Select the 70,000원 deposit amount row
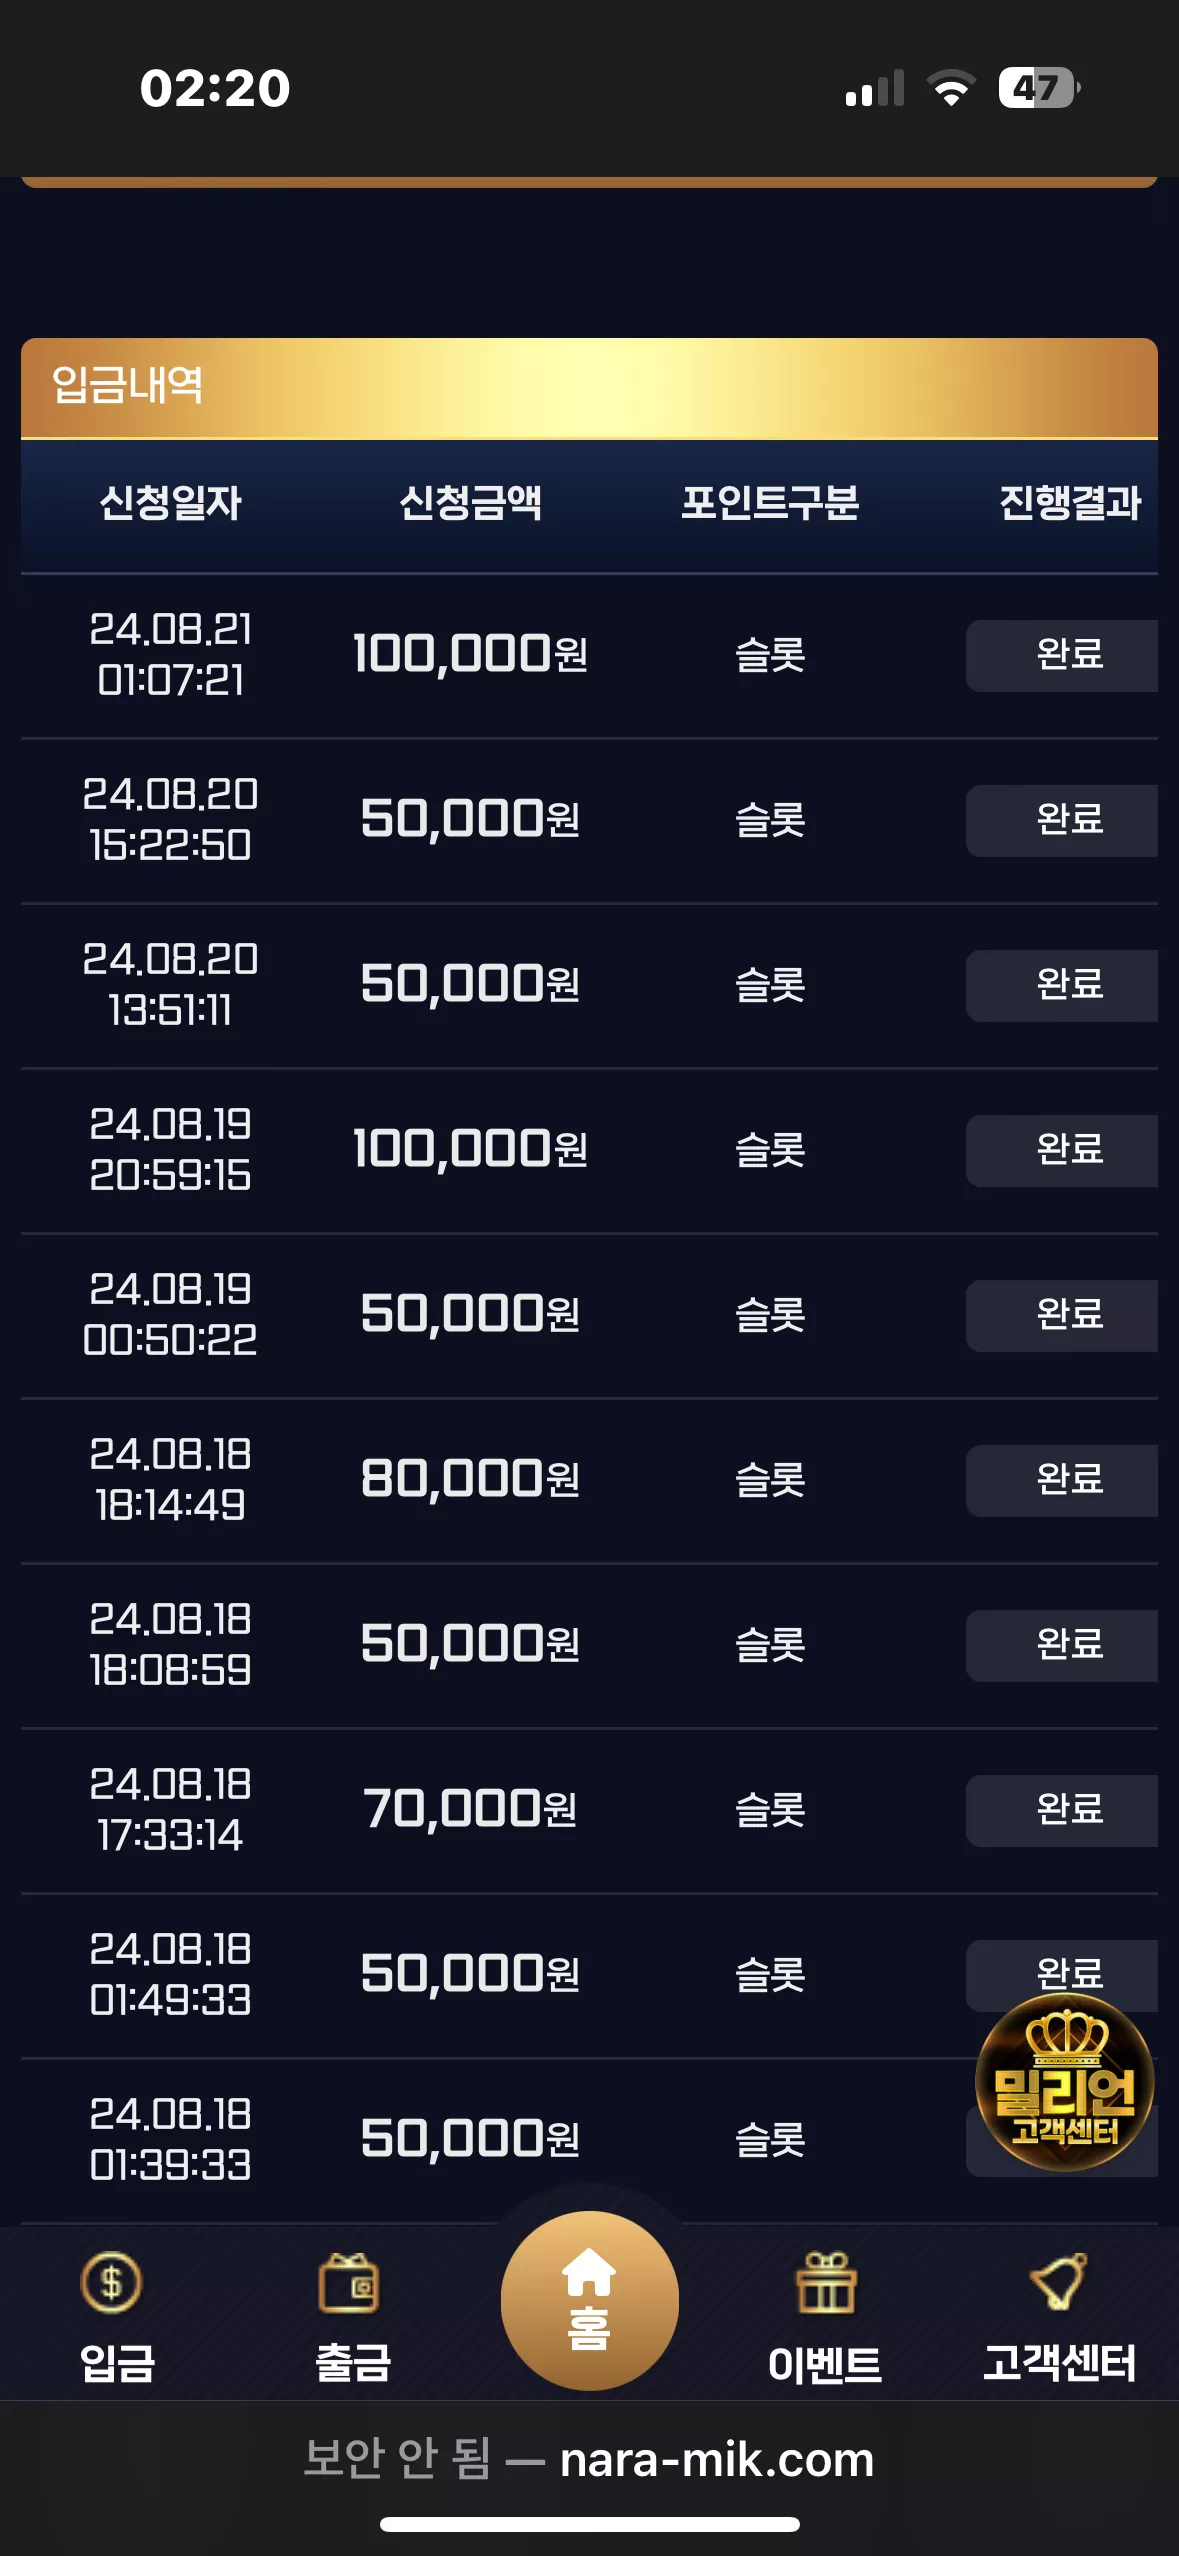The image size is (1179, 2556). (x=589, y=1810)
